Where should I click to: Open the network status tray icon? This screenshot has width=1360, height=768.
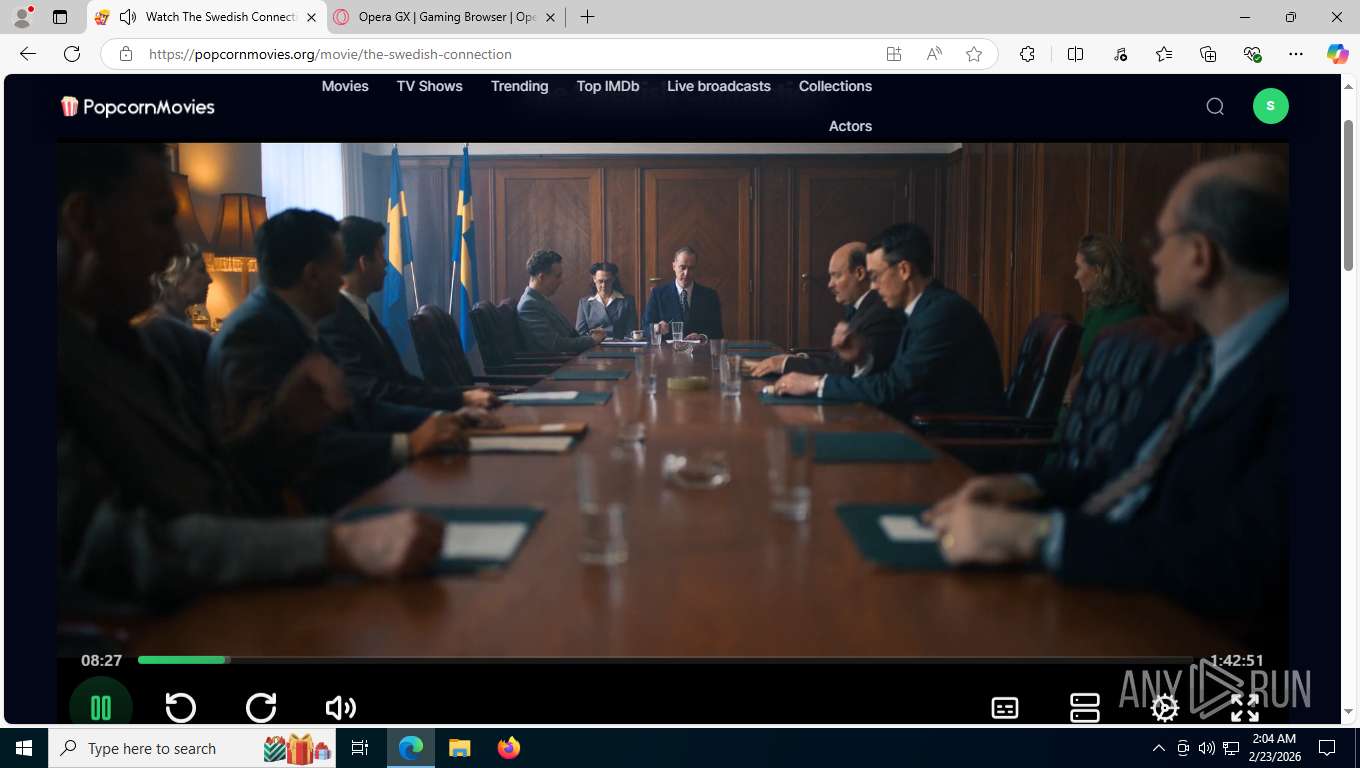[x=1230, y=748]
